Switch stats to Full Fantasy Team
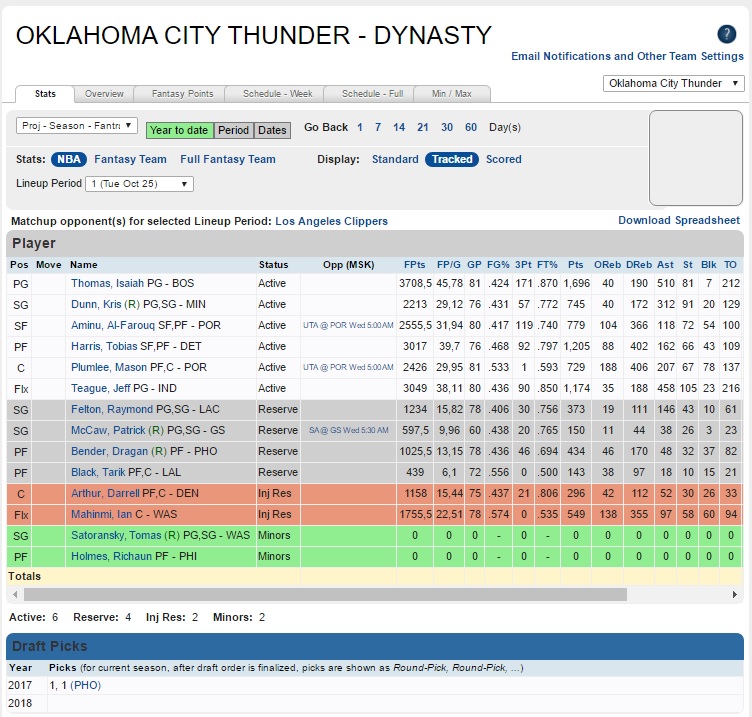 click(x=228, y=159)
